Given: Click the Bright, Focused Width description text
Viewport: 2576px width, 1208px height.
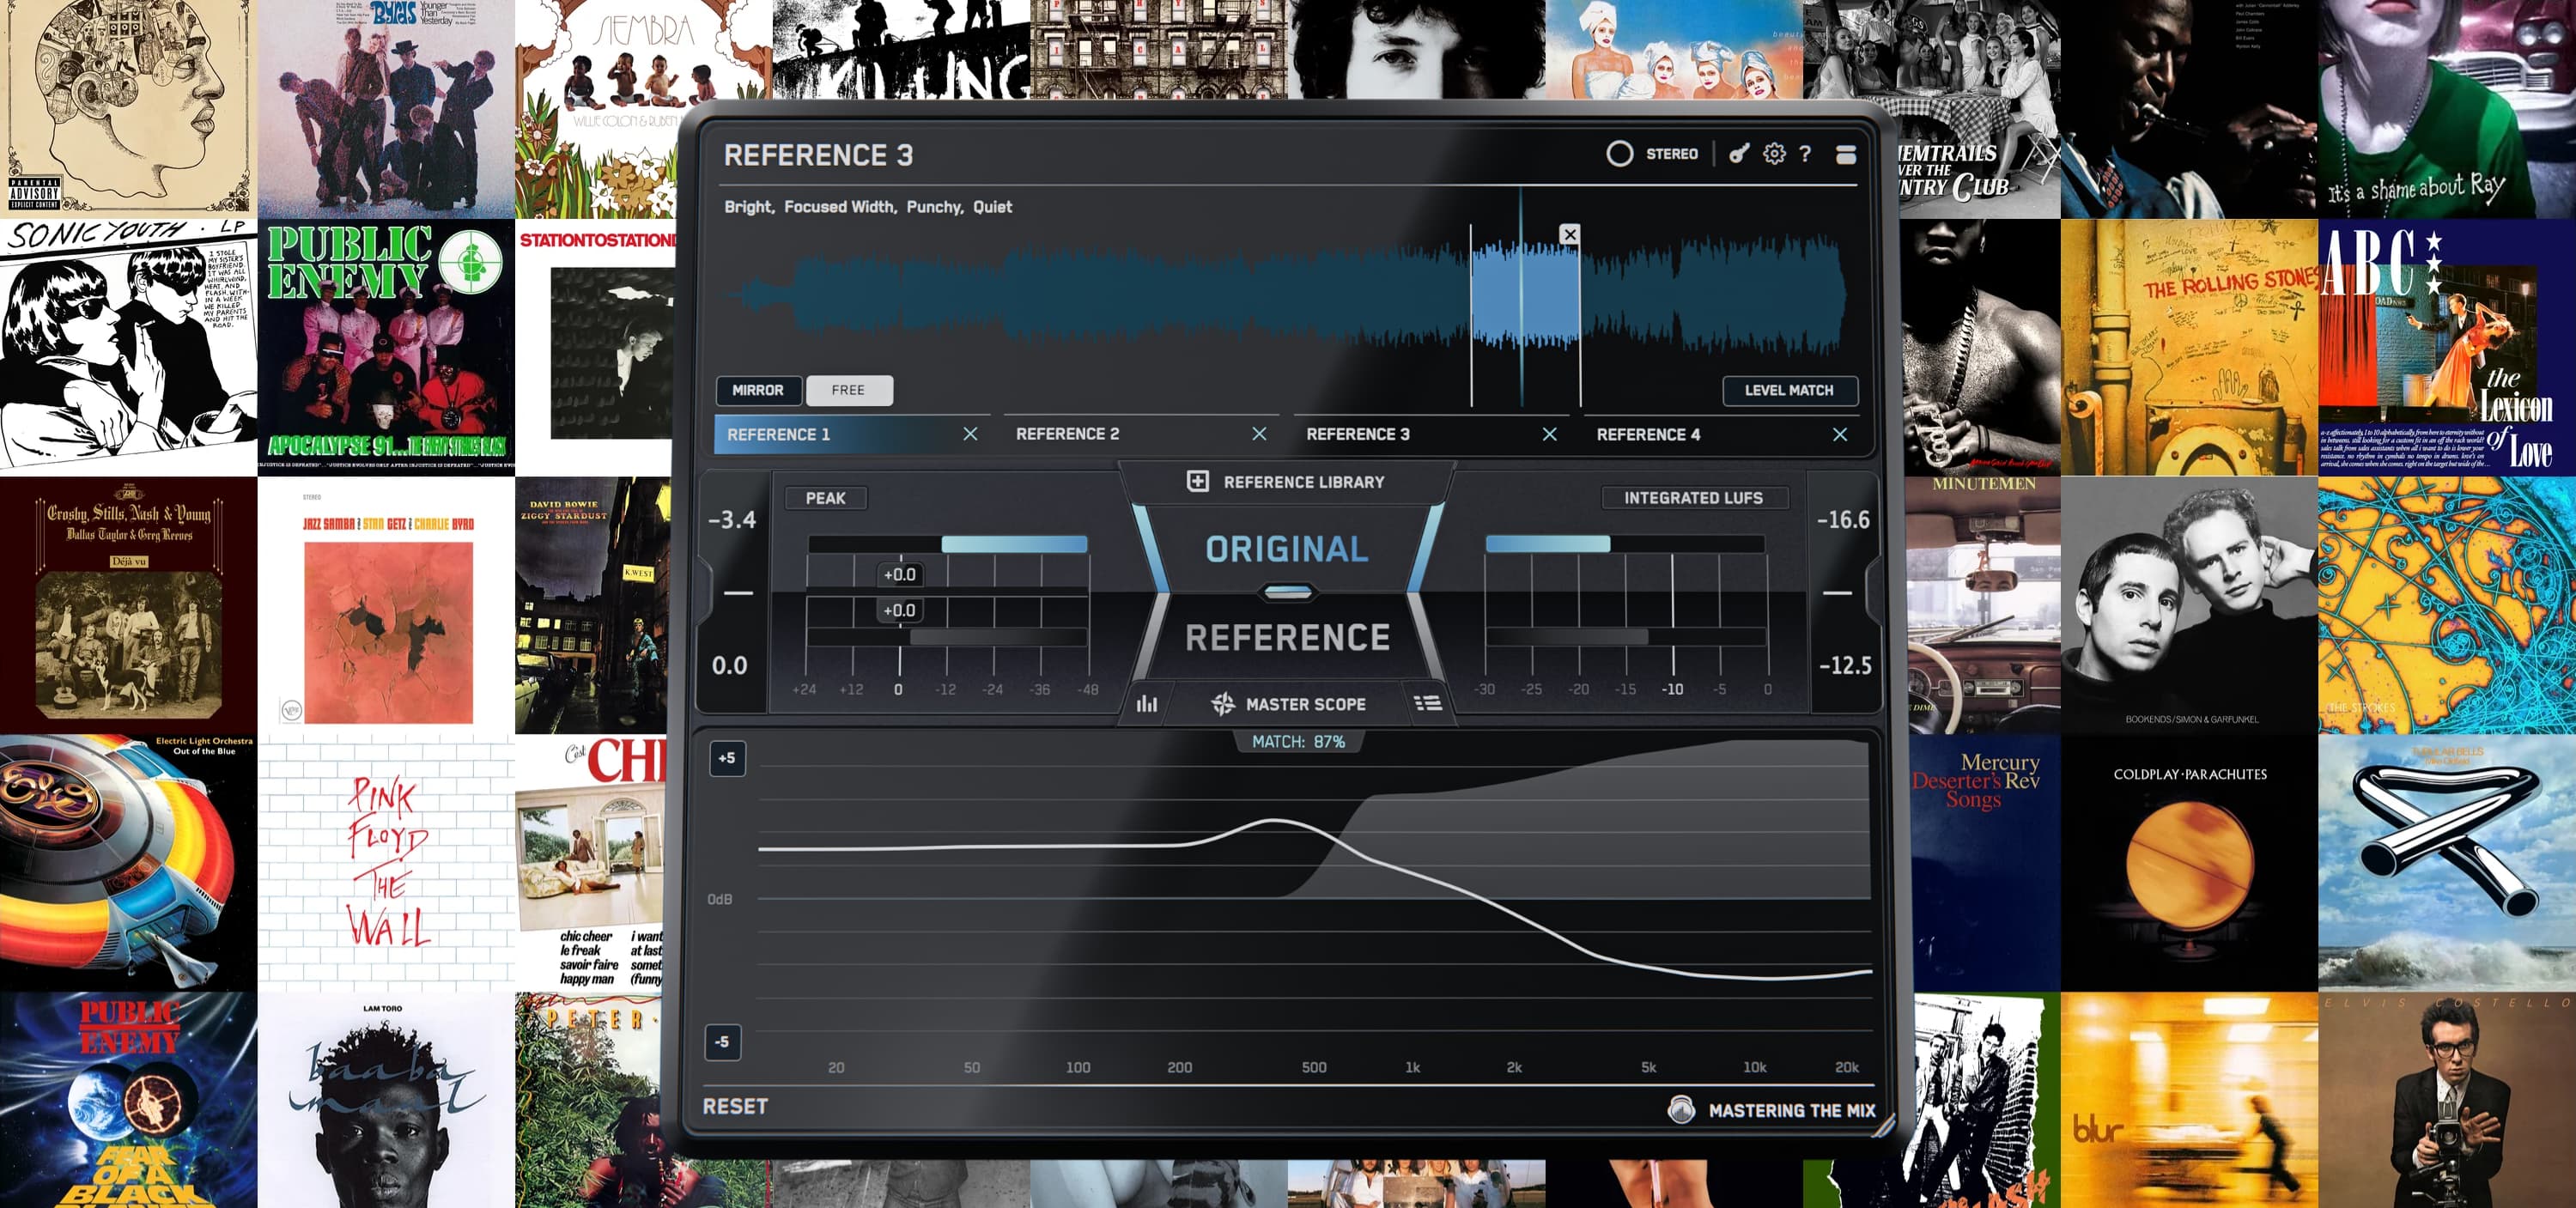Looking at the screenshot, I should click(867, 207).
